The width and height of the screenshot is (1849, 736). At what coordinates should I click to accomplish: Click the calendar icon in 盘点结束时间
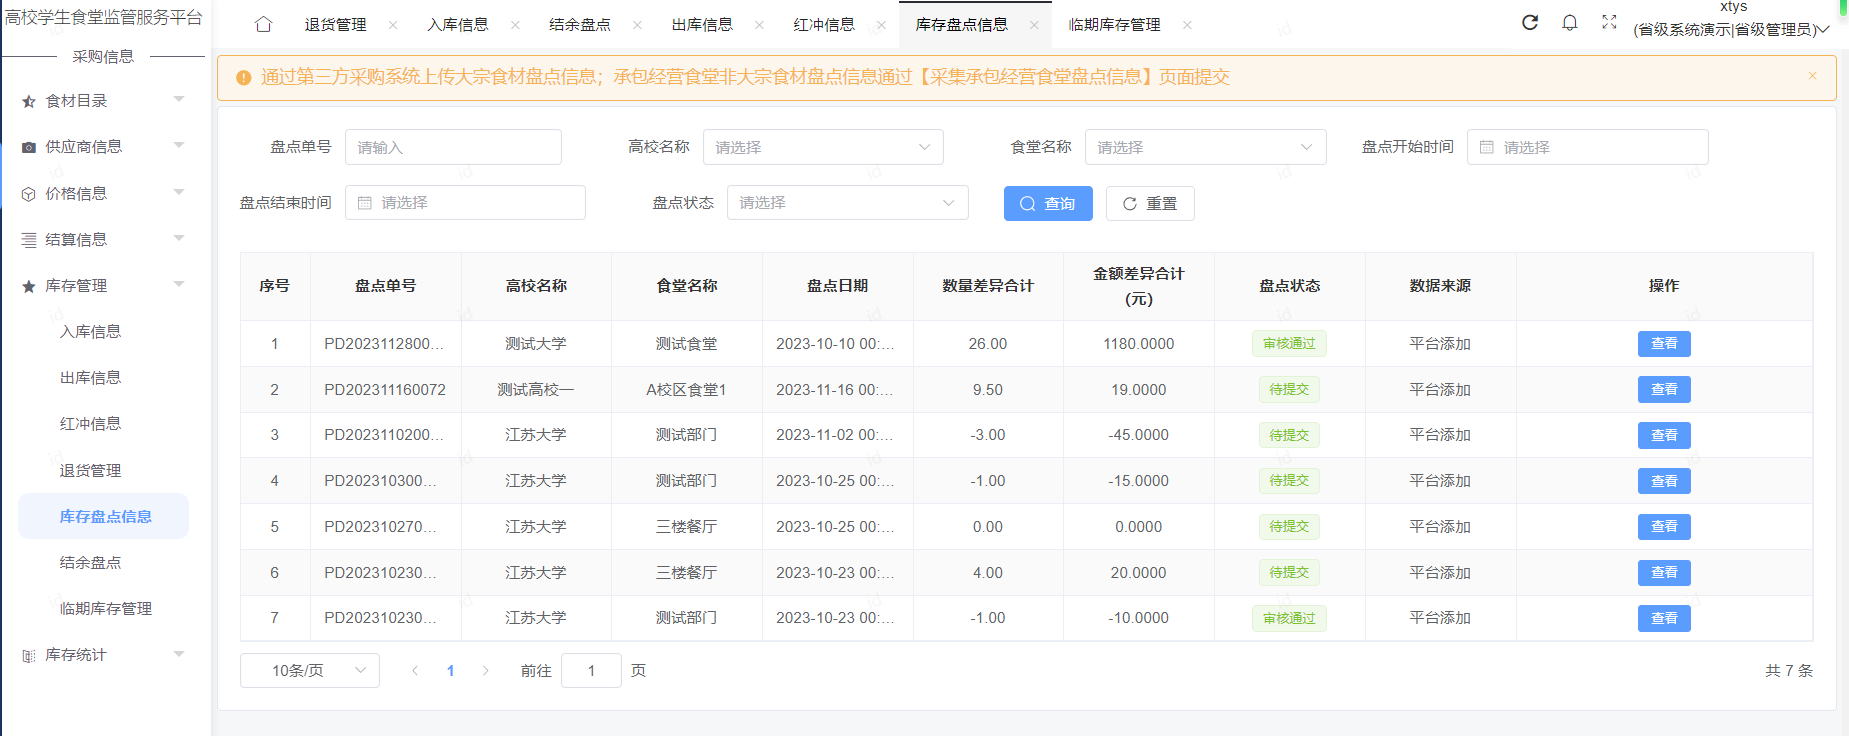pos(365,202)
